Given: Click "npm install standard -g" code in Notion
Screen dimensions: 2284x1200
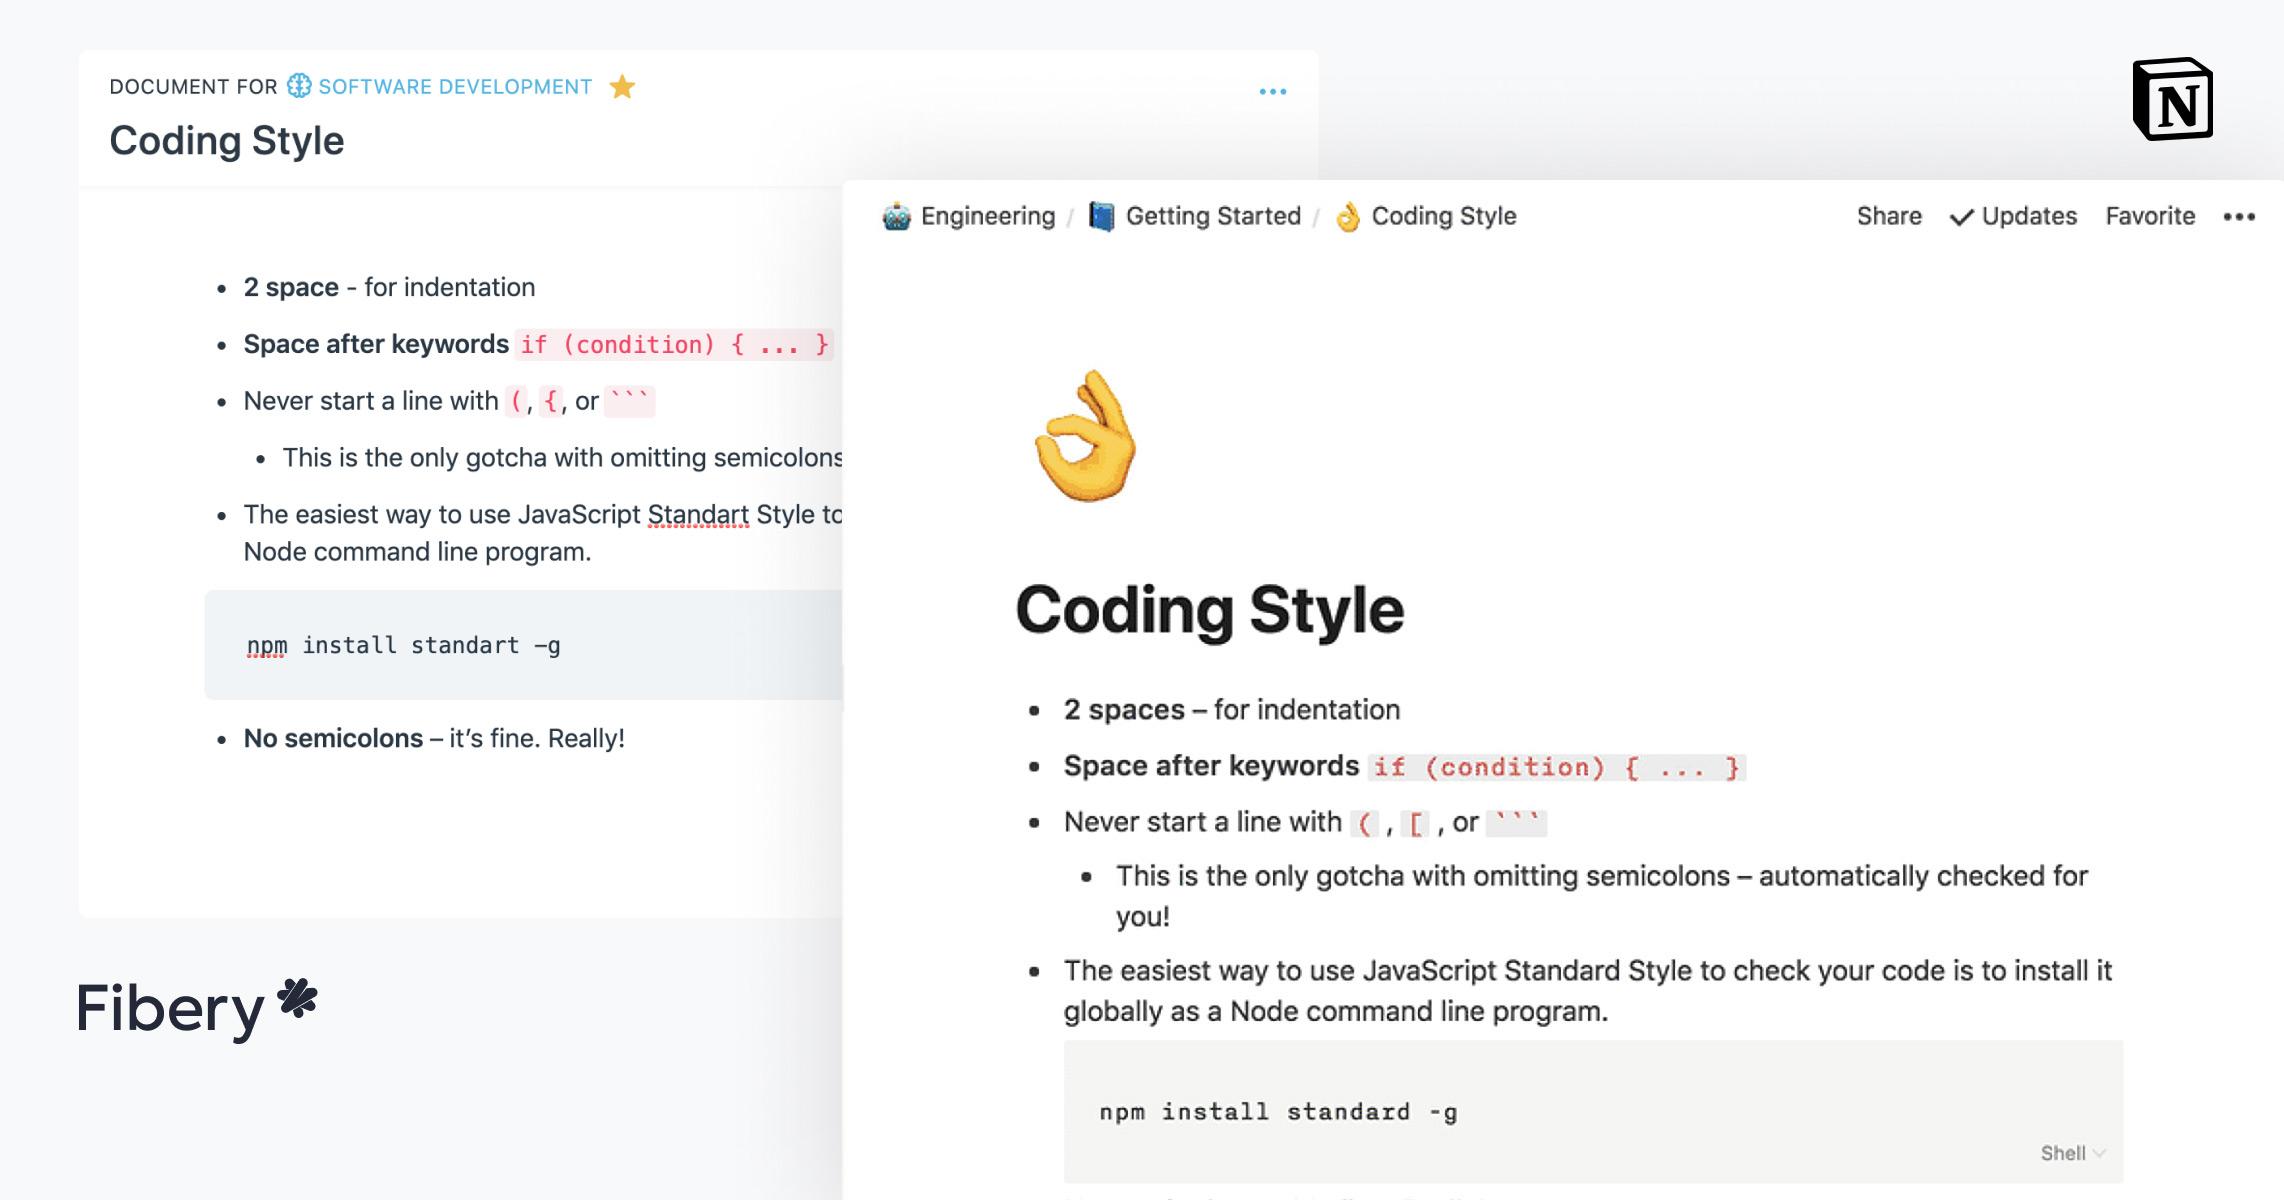Looking at the screenshot, I should [x=1278, y=1112].
